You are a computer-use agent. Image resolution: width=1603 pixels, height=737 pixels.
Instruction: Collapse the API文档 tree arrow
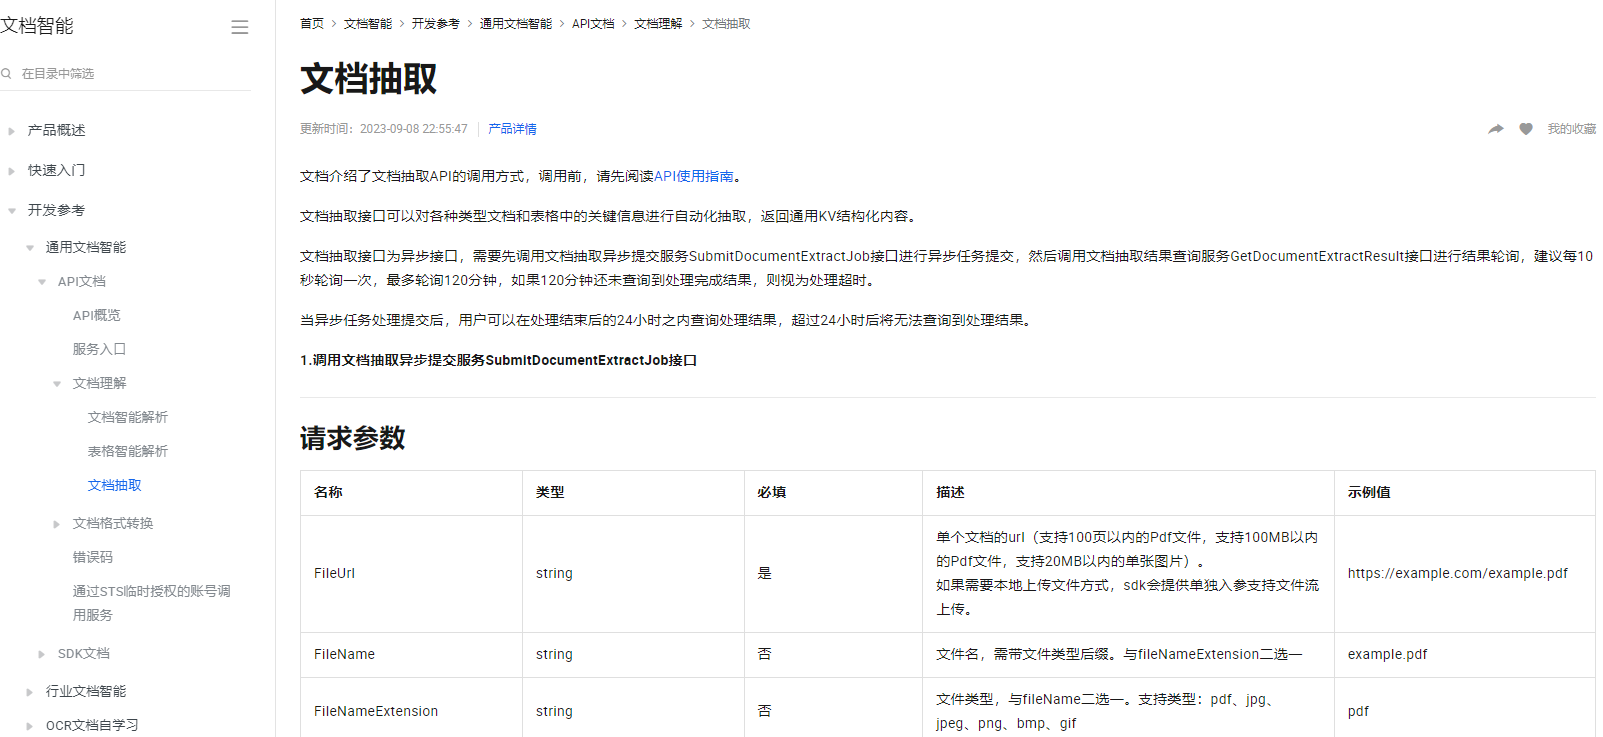pyautogui.click(x=42, y=282)
